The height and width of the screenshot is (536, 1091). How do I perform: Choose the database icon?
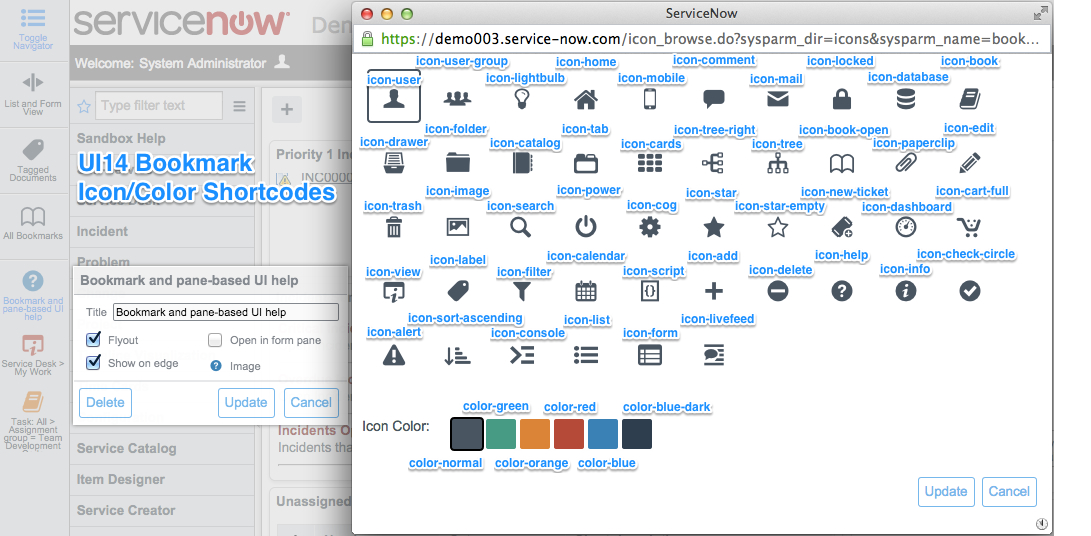tap(905, 99)
